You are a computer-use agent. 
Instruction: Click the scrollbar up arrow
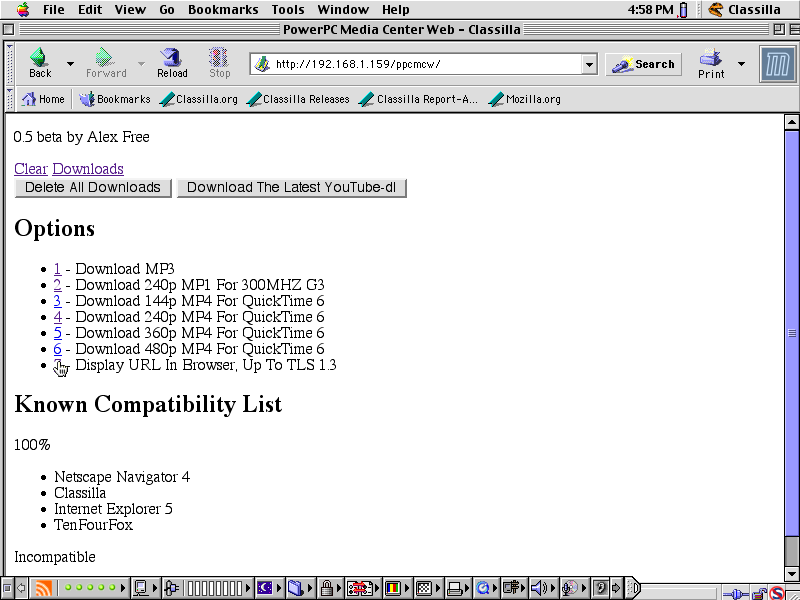791,122
